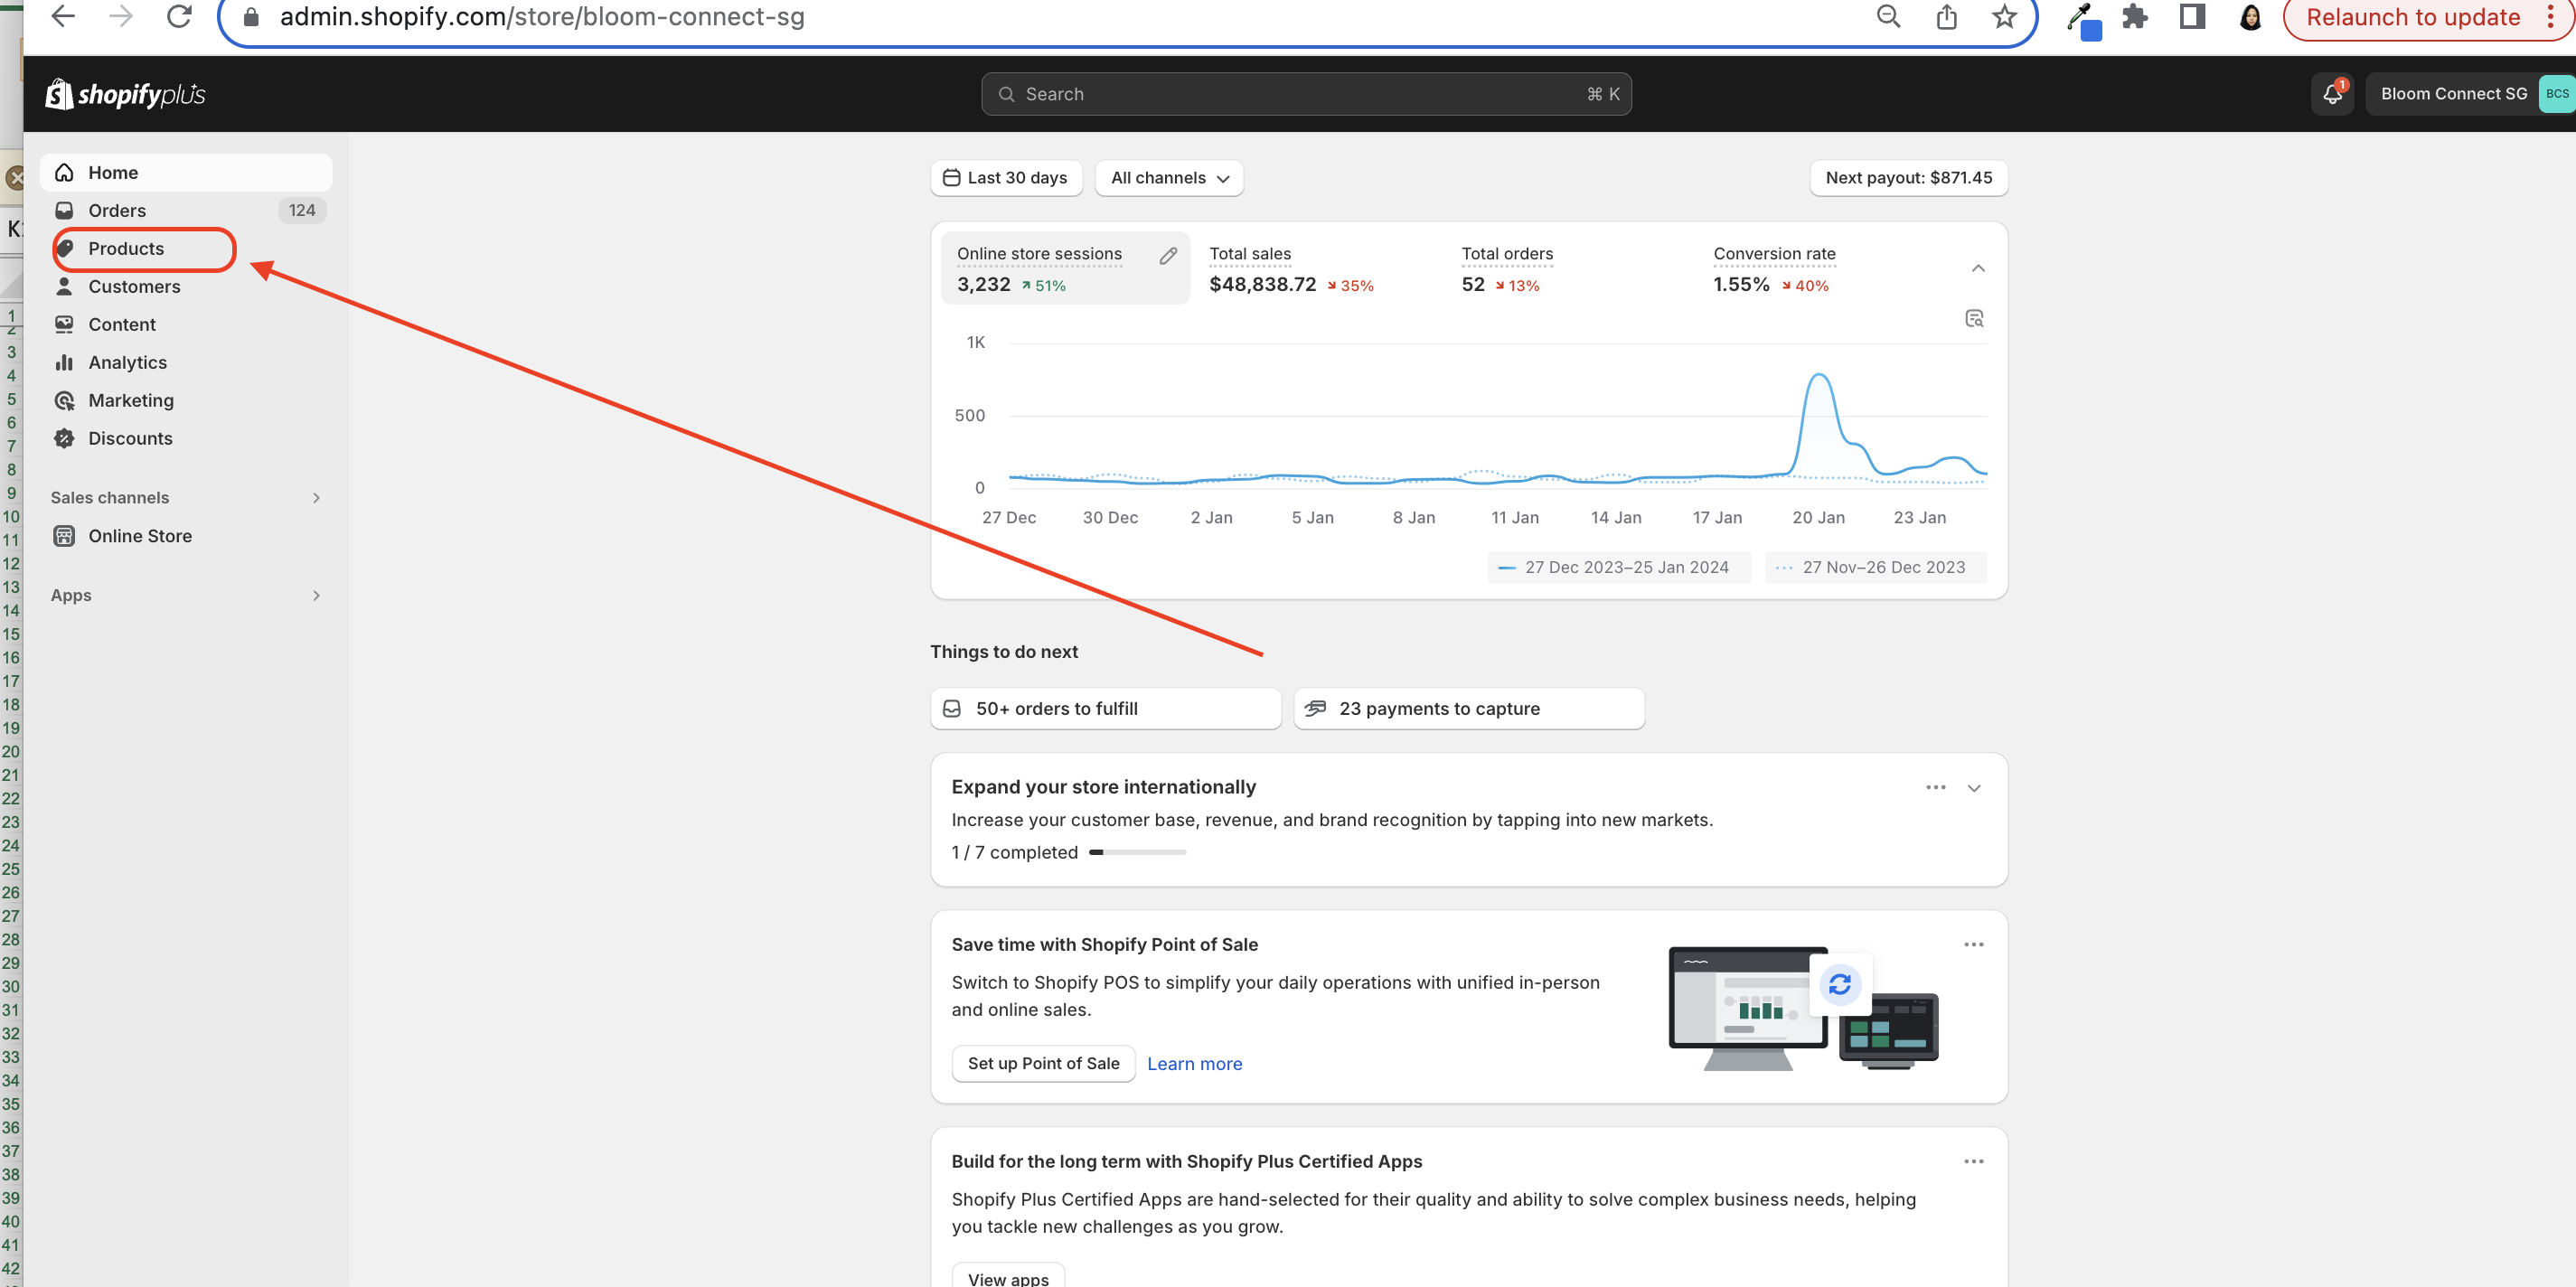Click the browser address bar URL
The width and height of the screenshot is (2576, 1287).
coord(542,16)
